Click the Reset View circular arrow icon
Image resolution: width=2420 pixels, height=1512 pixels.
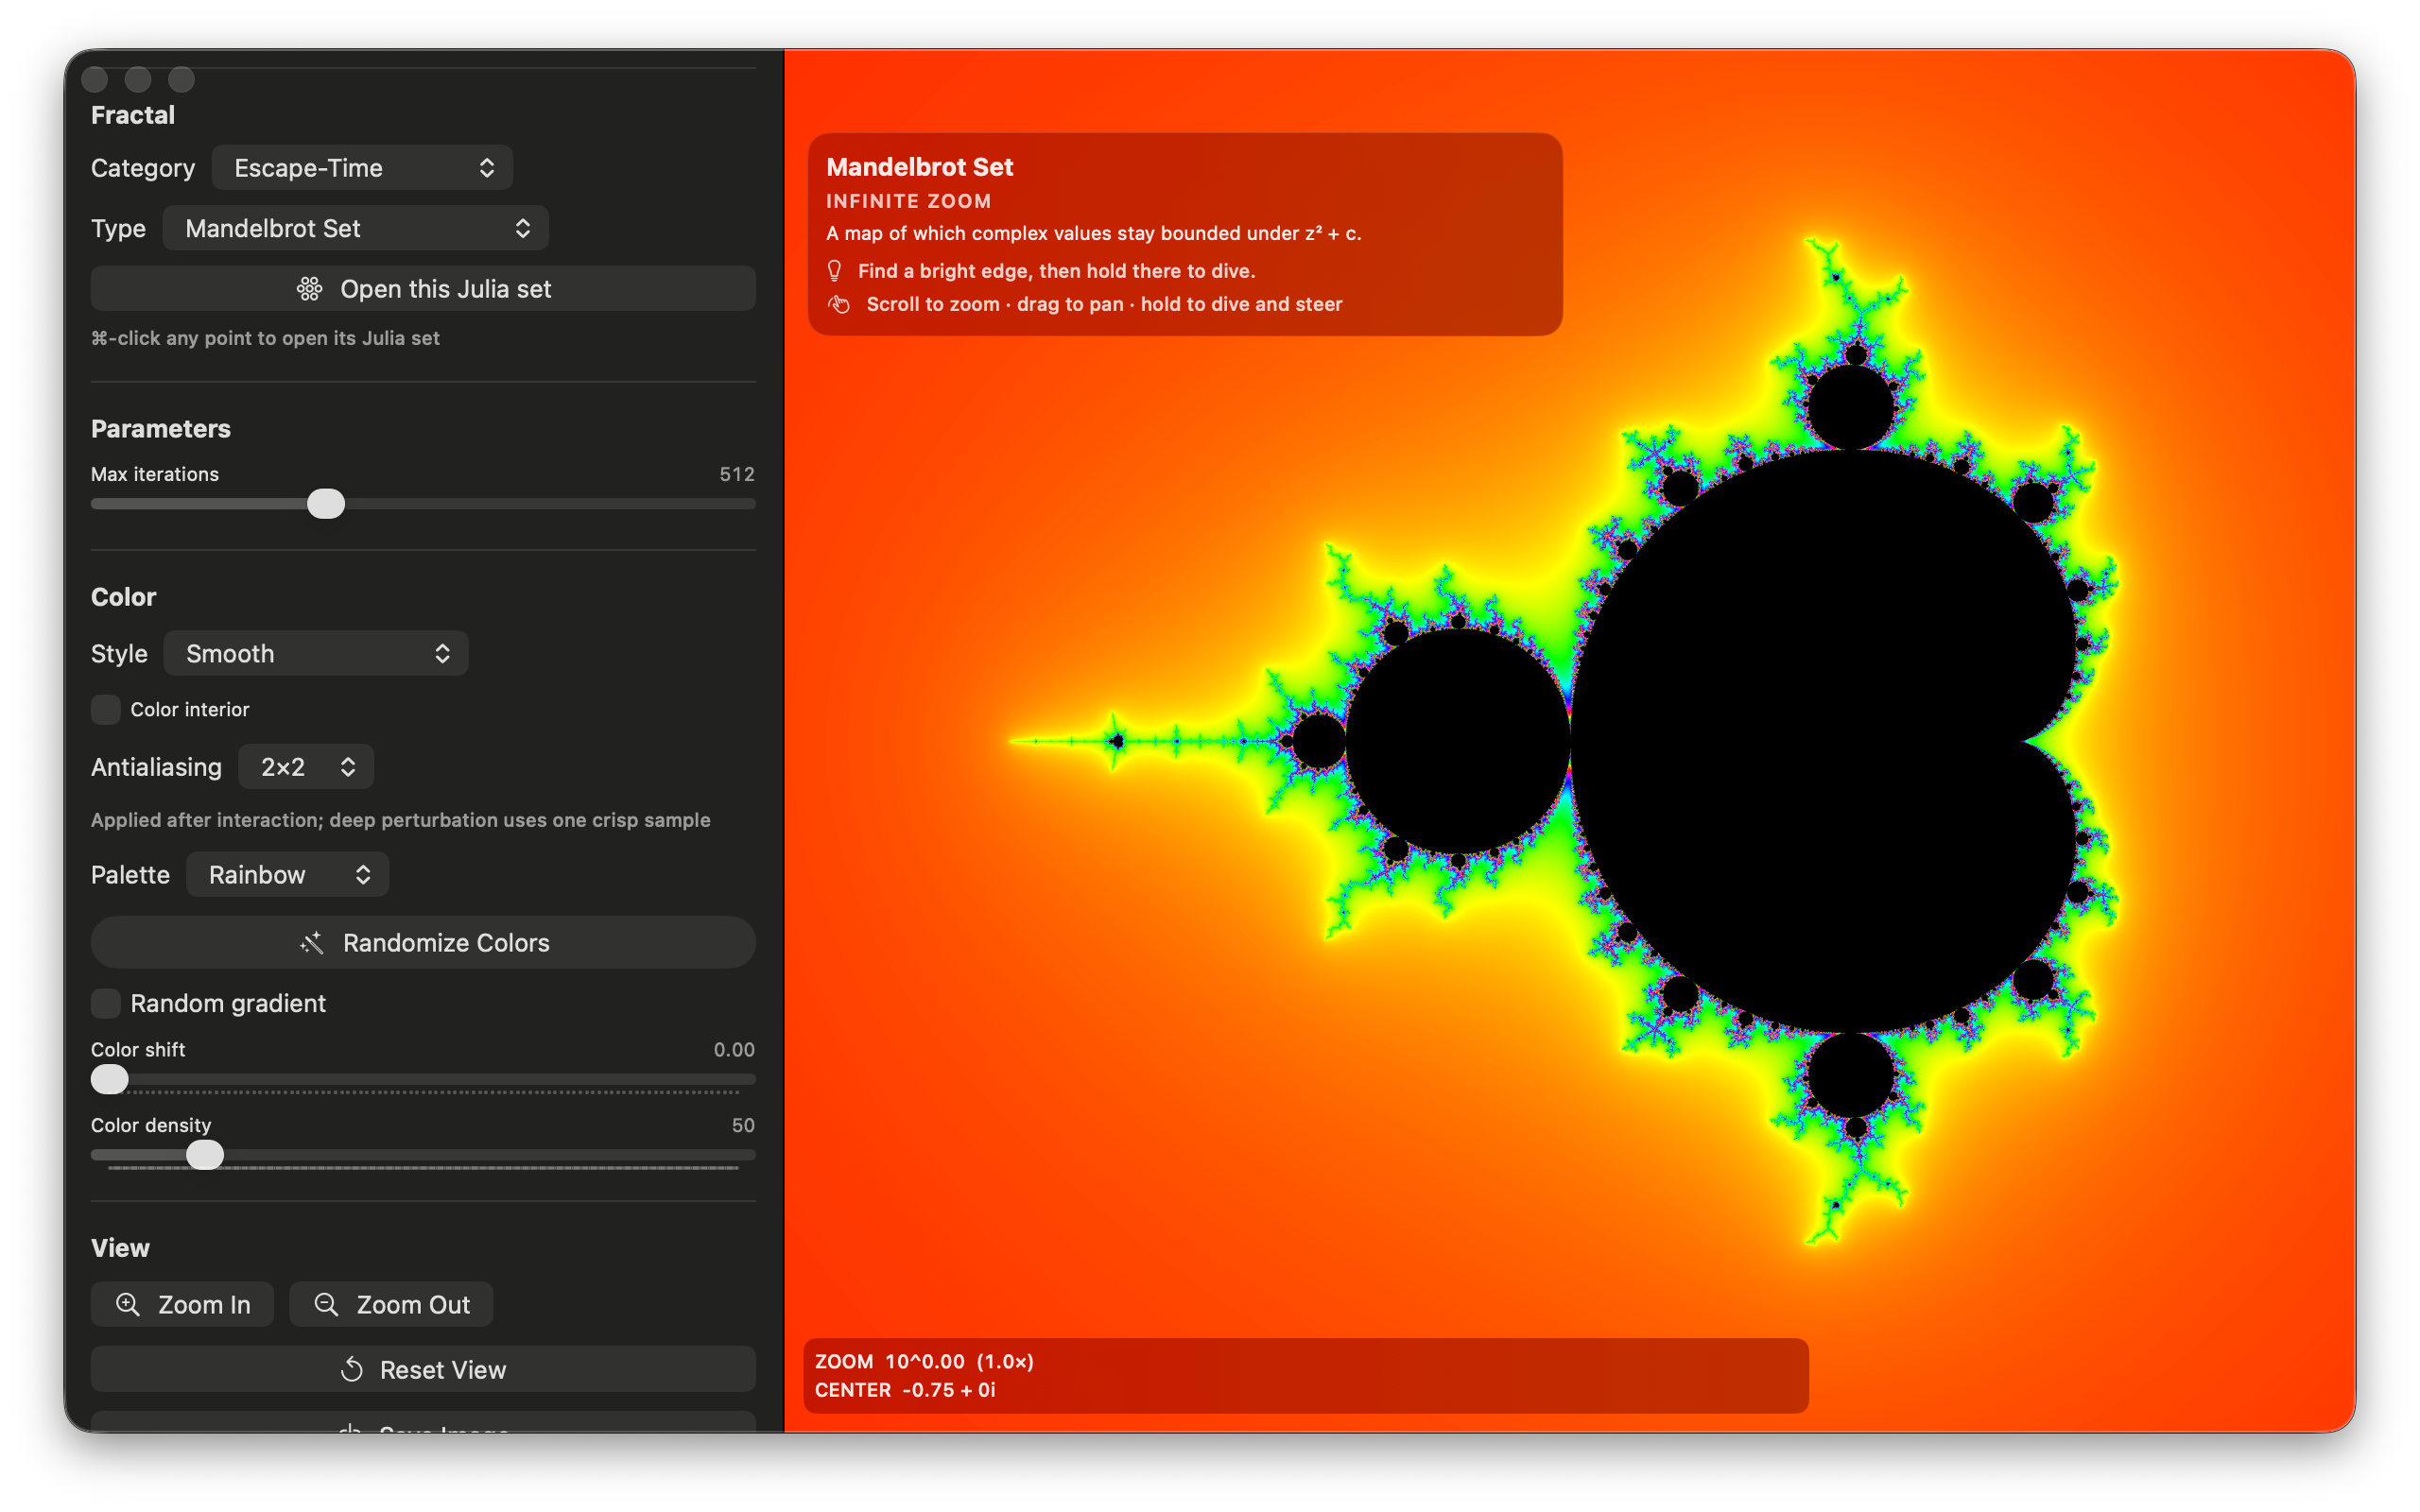pyautogui.click(x=351, y=1369)
